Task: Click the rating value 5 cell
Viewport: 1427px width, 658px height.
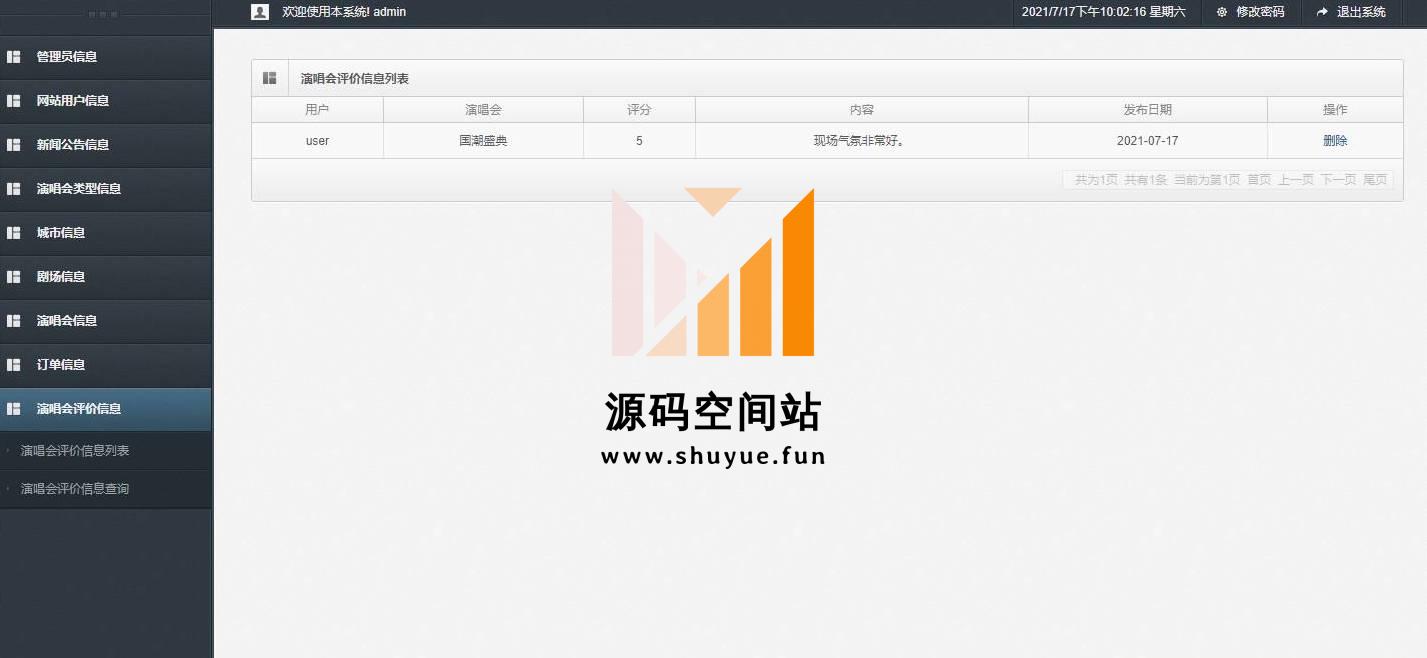Action: pos(639,141)
